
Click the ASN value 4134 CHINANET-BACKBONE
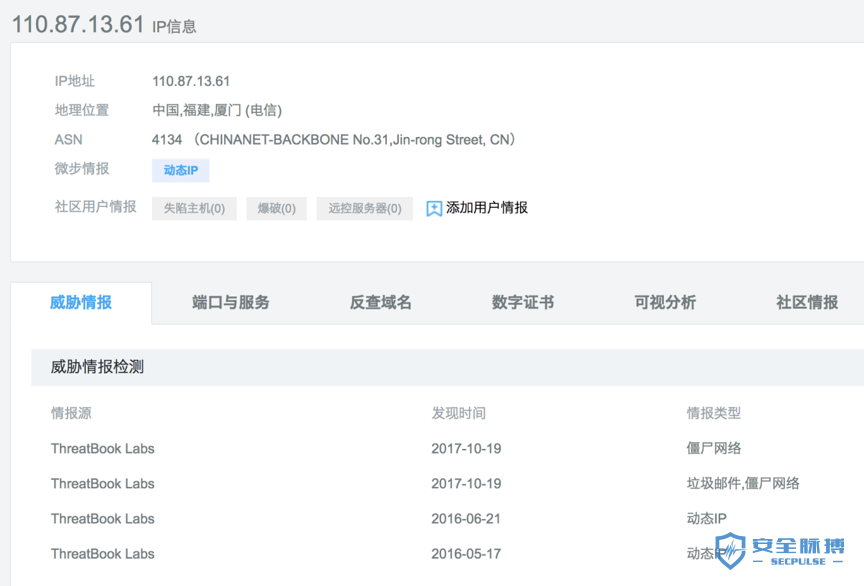(x=333, y=139)
